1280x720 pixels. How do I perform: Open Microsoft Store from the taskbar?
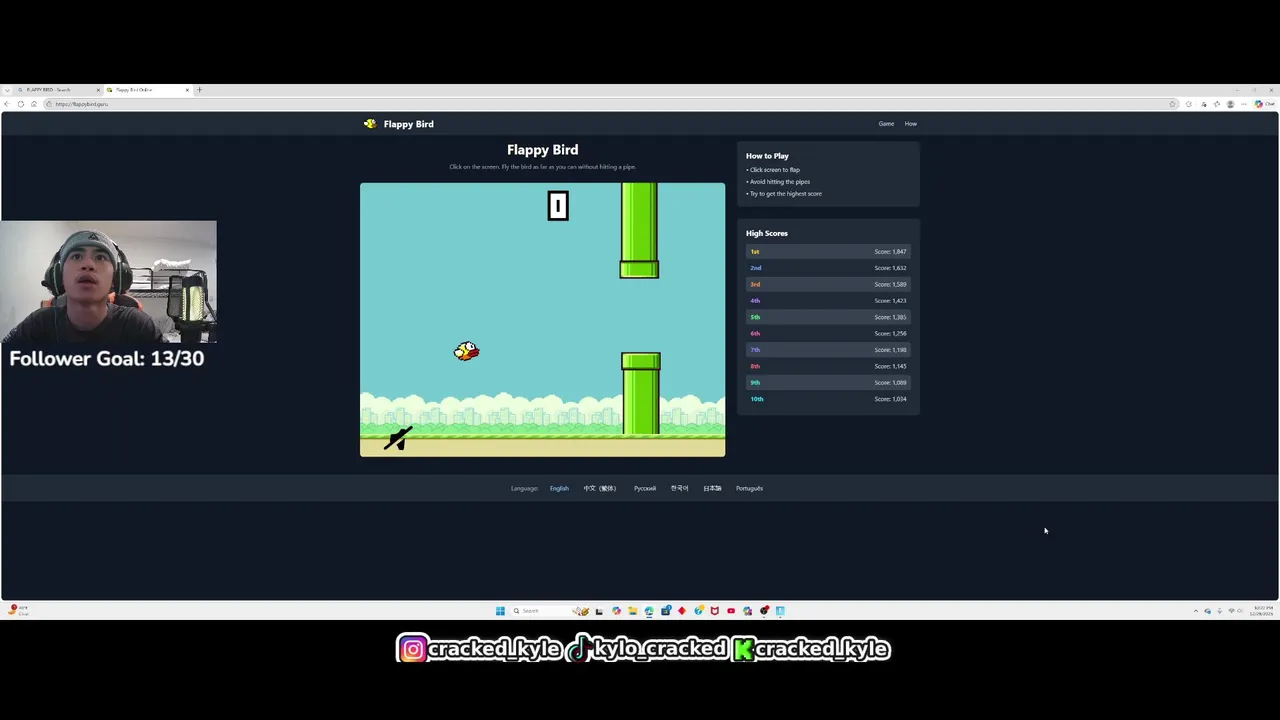665,611
